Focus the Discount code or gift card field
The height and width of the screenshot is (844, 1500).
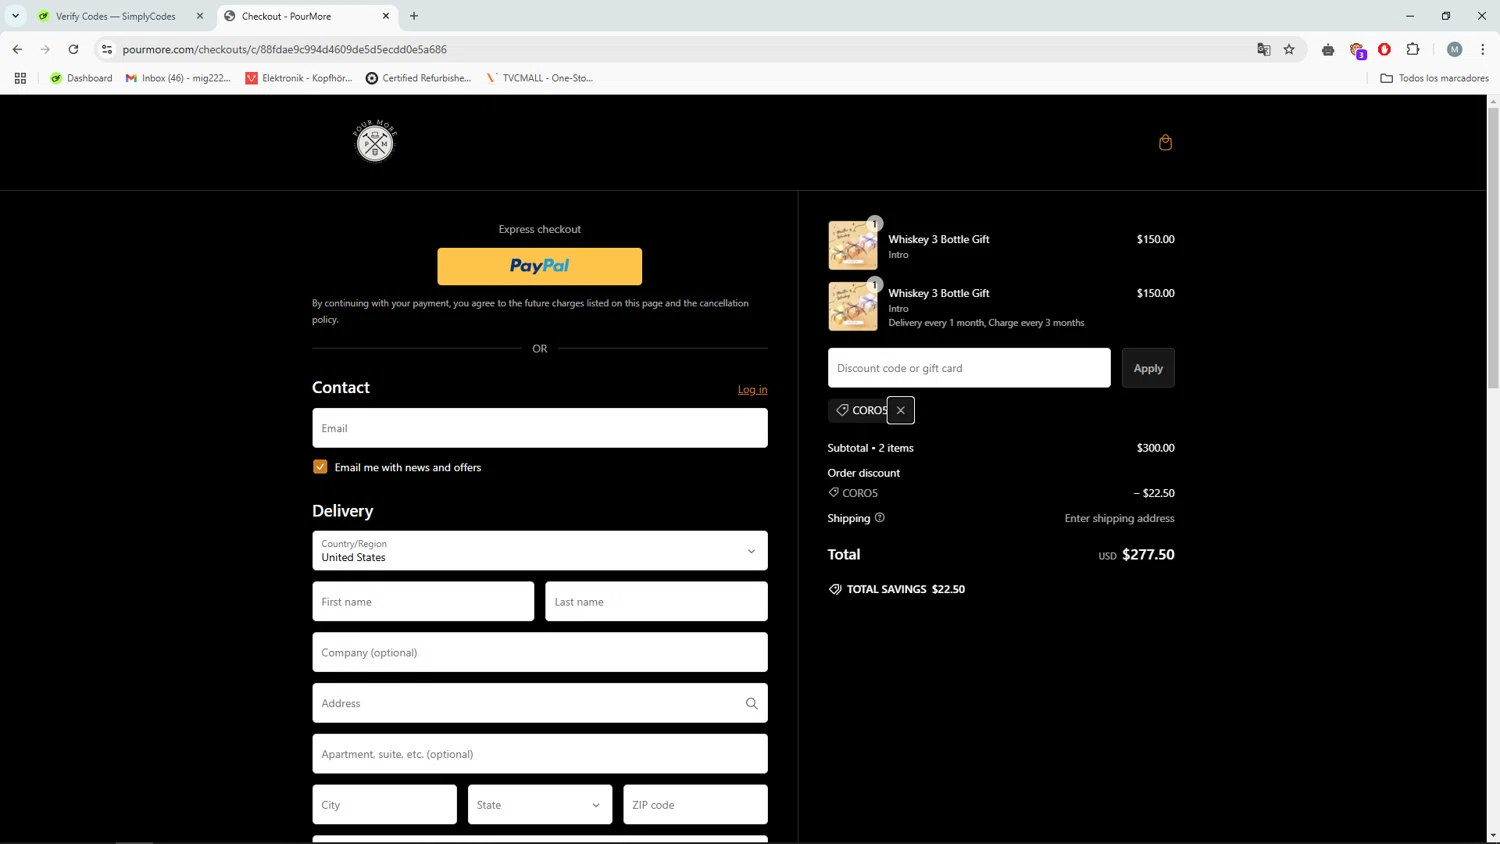969,368
